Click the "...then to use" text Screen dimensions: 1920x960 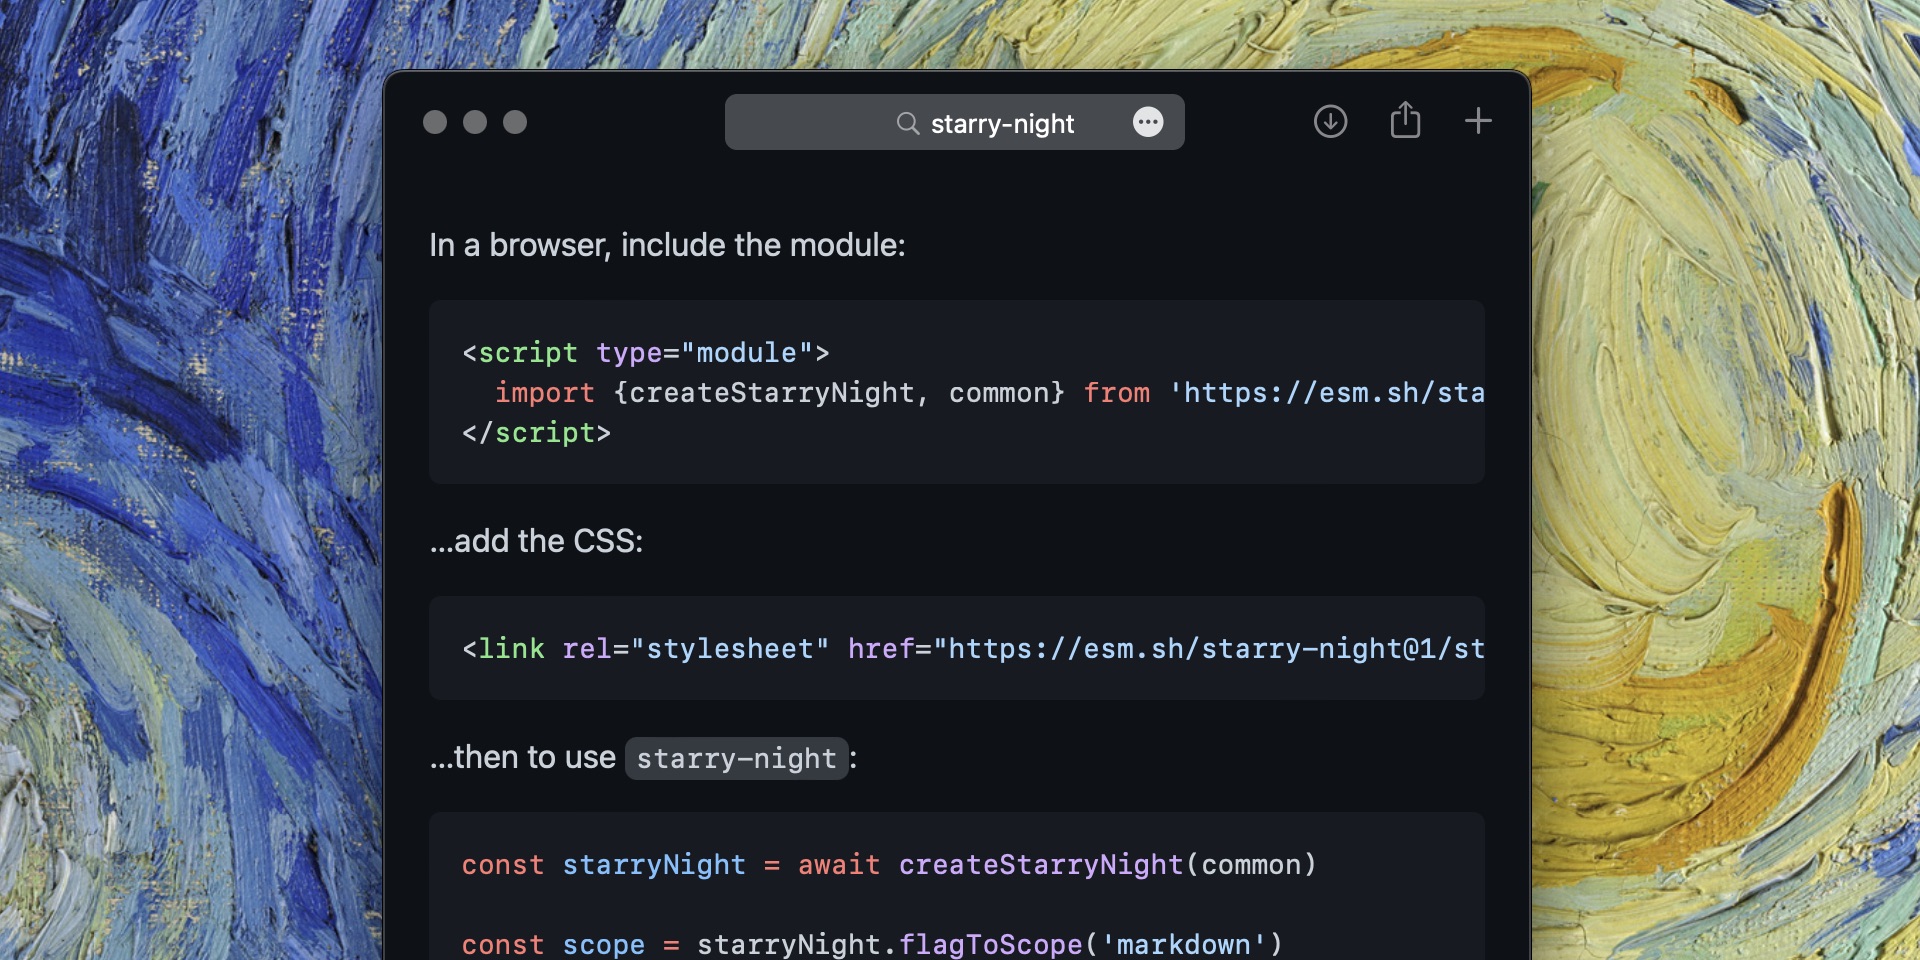tap(522, 757)
